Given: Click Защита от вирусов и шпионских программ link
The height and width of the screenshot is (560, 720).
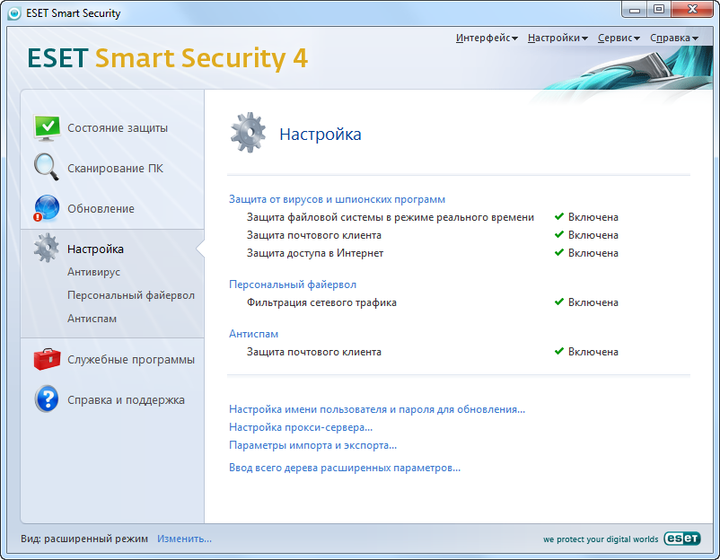Looking at the screenshot, I should (337, 200).
